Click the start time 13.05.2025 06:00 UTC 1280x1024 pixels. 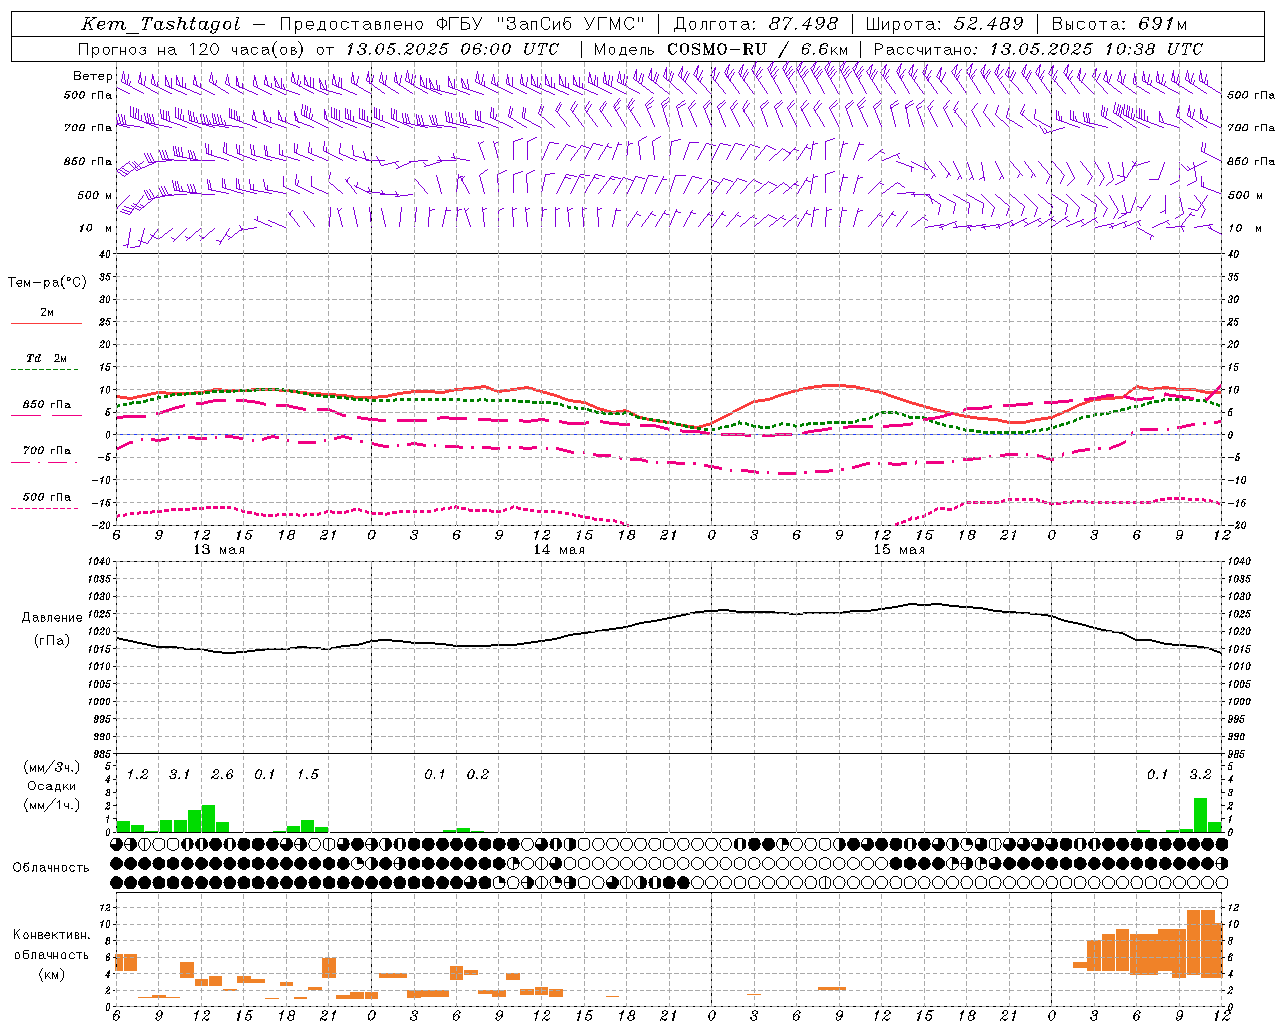[x=452, y=49]
